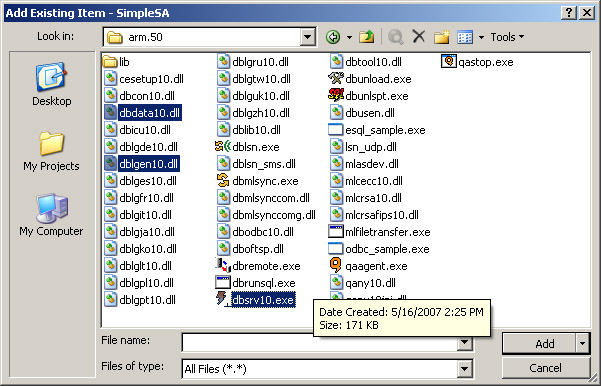Select file dbtool10.dll
Screen dimensions: 601x386
coord(366,62)
